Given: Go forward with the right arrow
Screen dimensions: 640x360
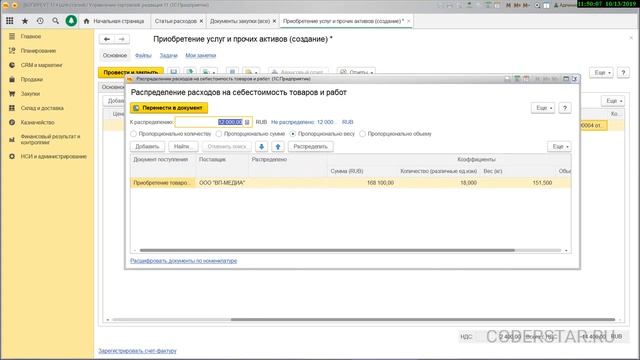Looking at the screenshot, I should click(x=122, y=39).
